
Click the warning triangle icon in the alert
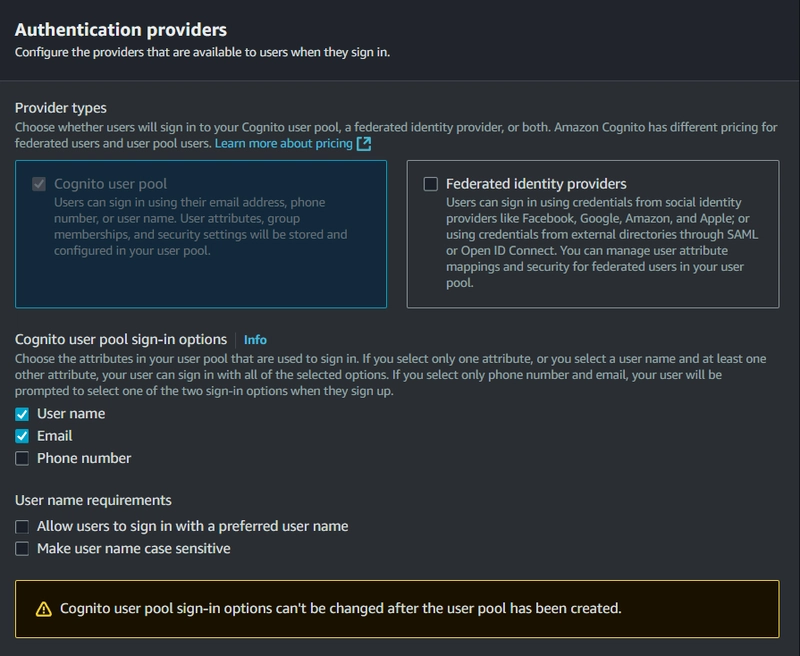43,609
